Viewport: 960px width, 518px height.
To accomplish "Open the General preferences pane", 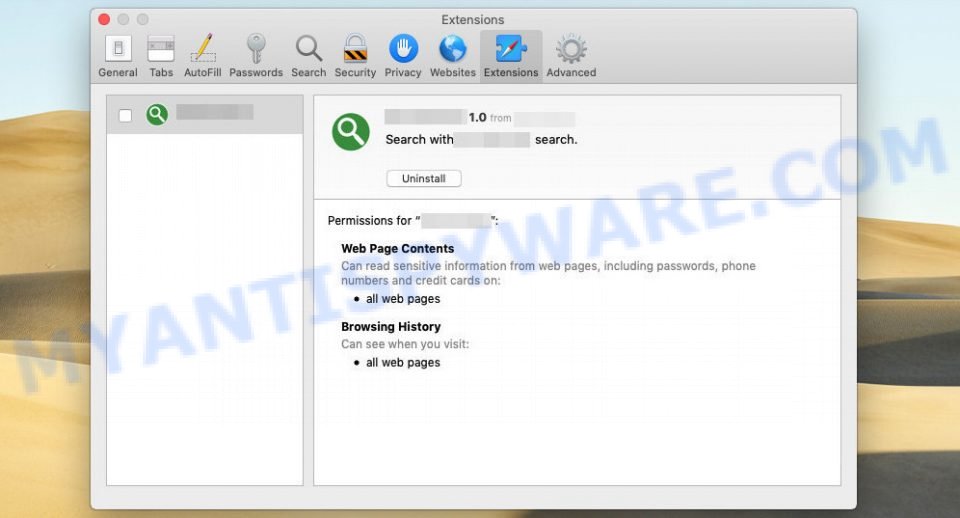I will click(x=118, y=56).
